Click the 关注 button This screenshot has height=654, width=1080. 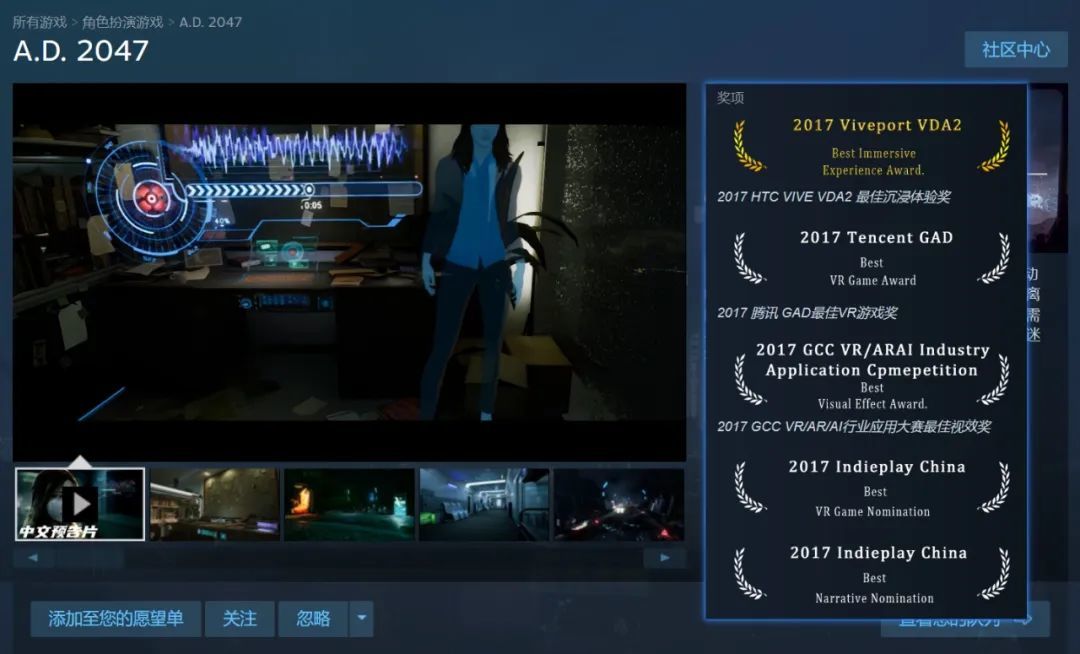(240, 618)
